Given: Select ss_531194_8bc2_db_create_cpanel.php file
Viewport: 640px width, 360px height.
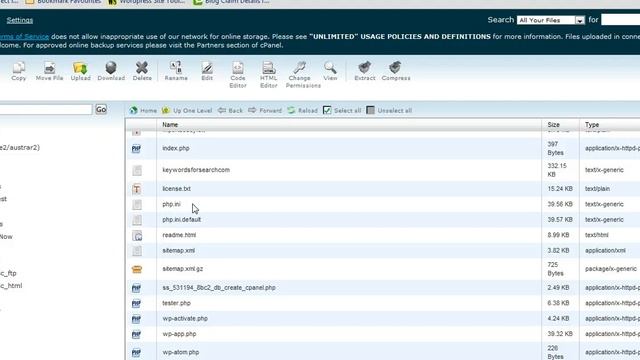Looking at the screenshot, I should (x=219, y=288).
